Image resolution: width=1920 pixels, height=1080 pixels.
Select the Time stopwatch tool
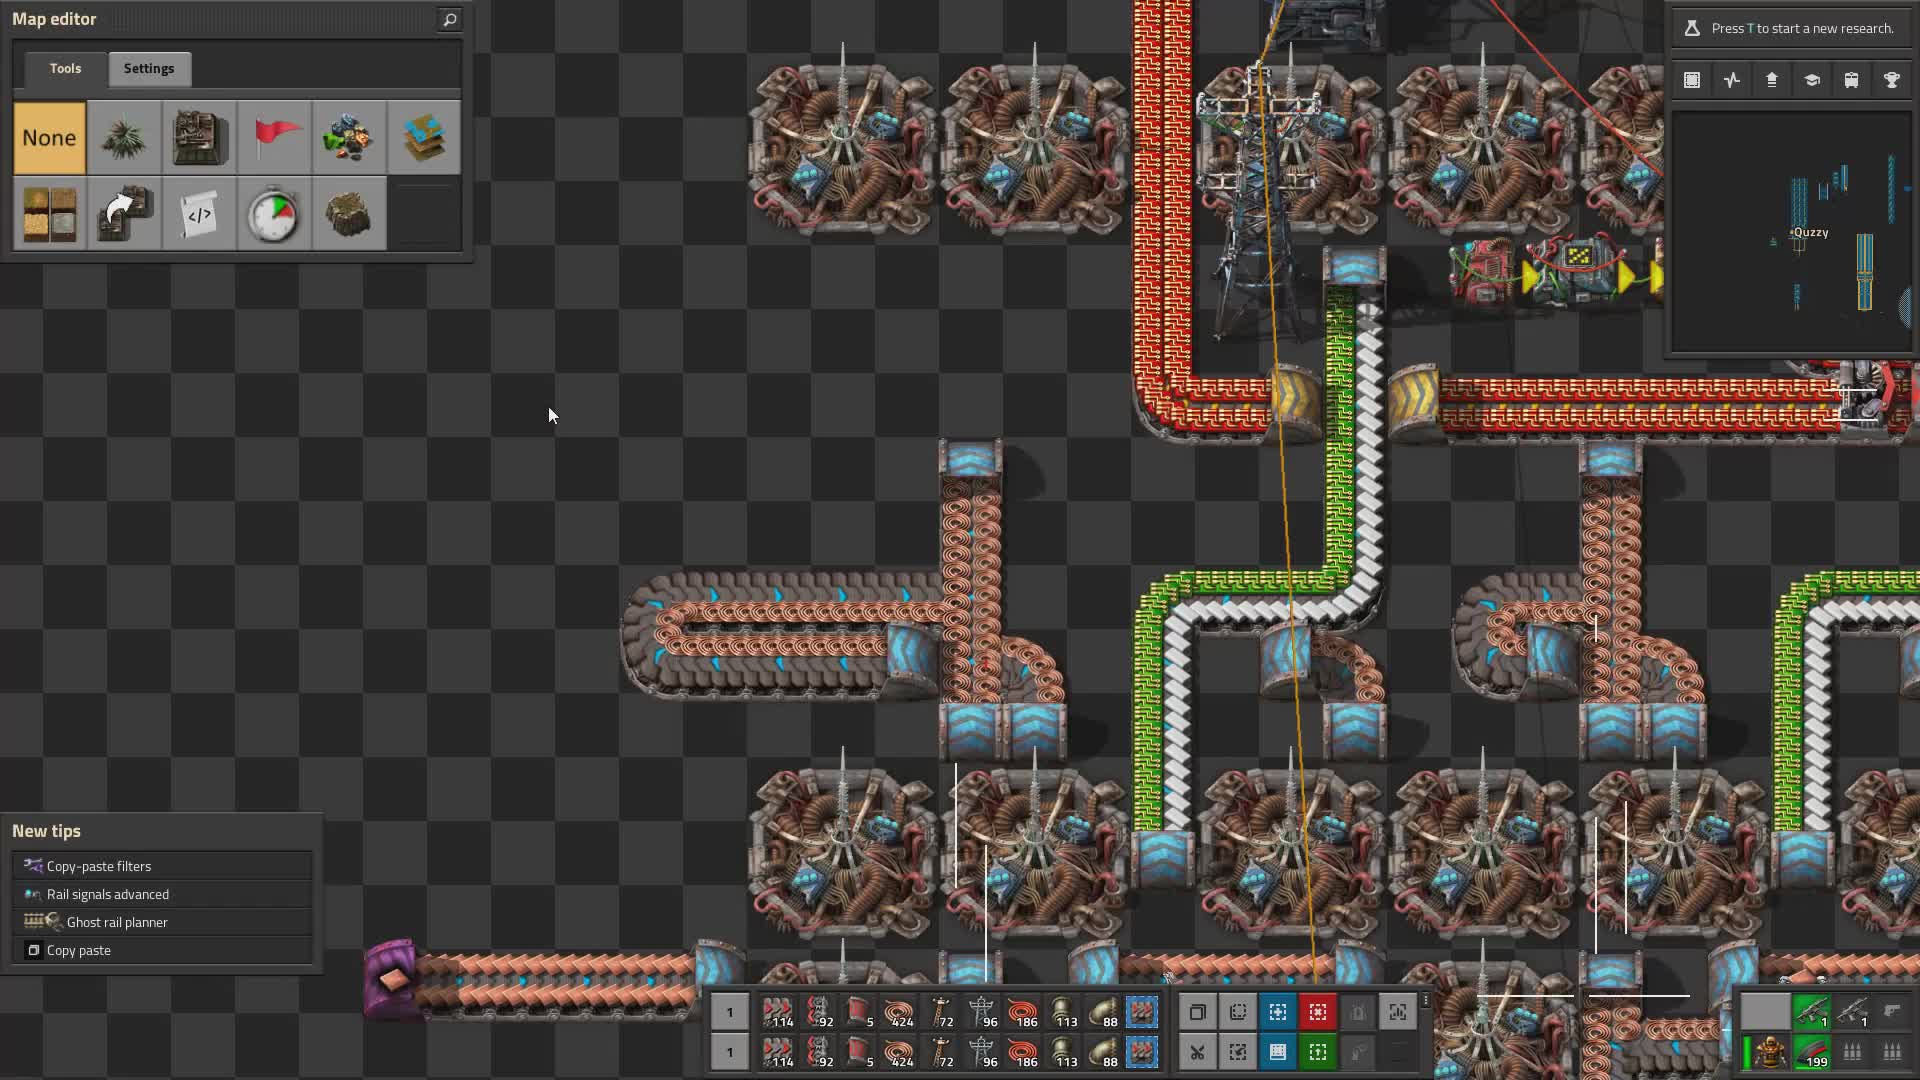274,213
